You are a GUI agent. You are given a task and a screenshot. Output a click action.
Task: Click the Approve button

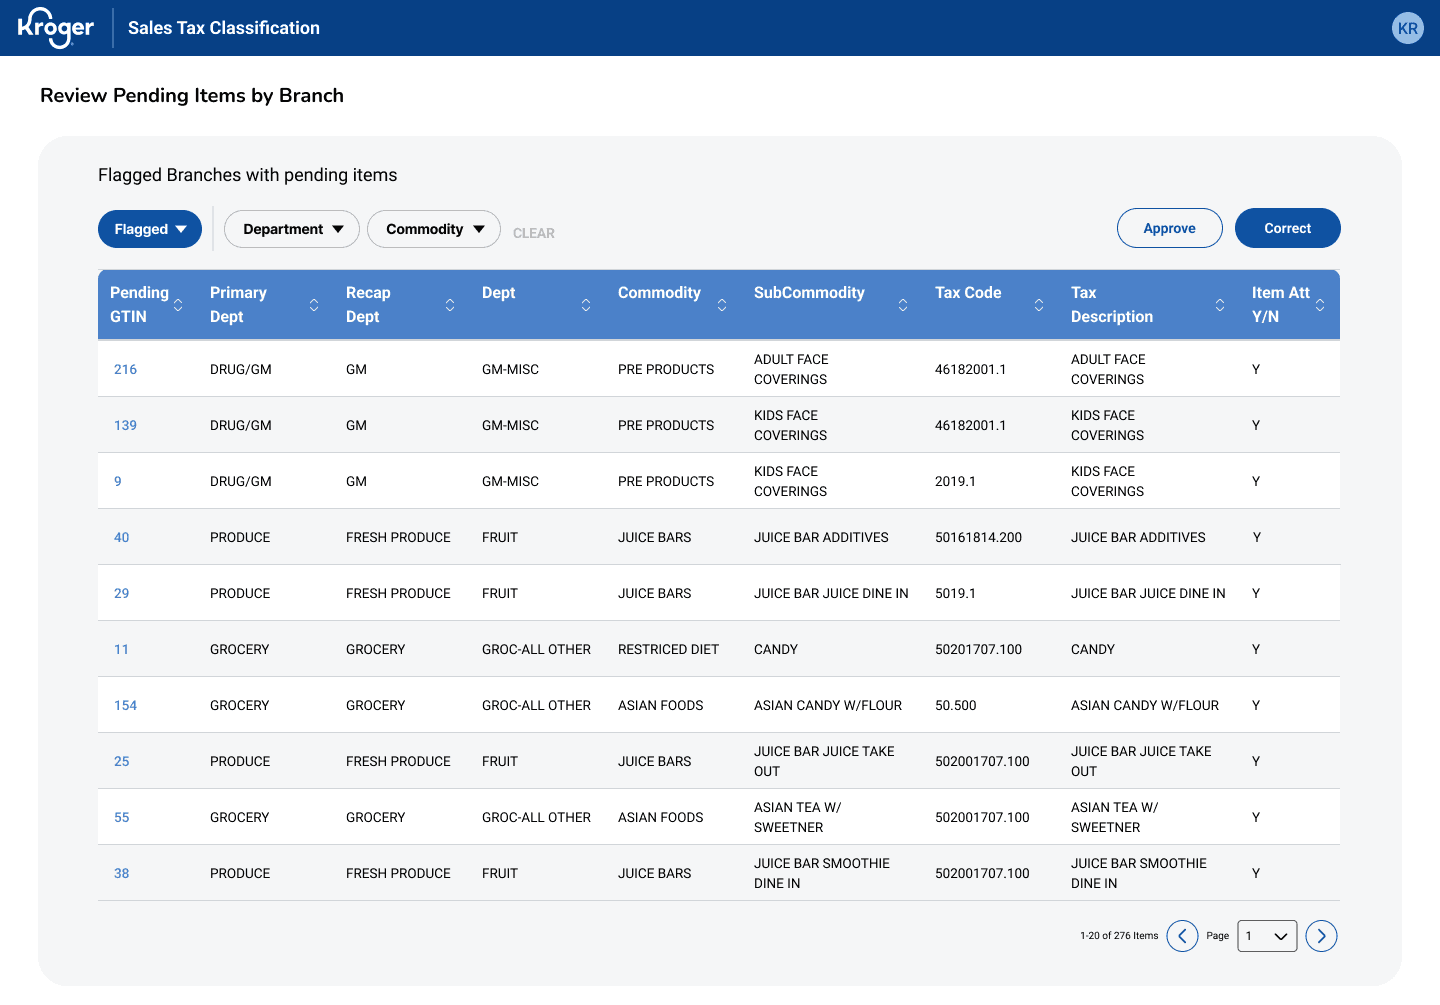[1170, 228]
